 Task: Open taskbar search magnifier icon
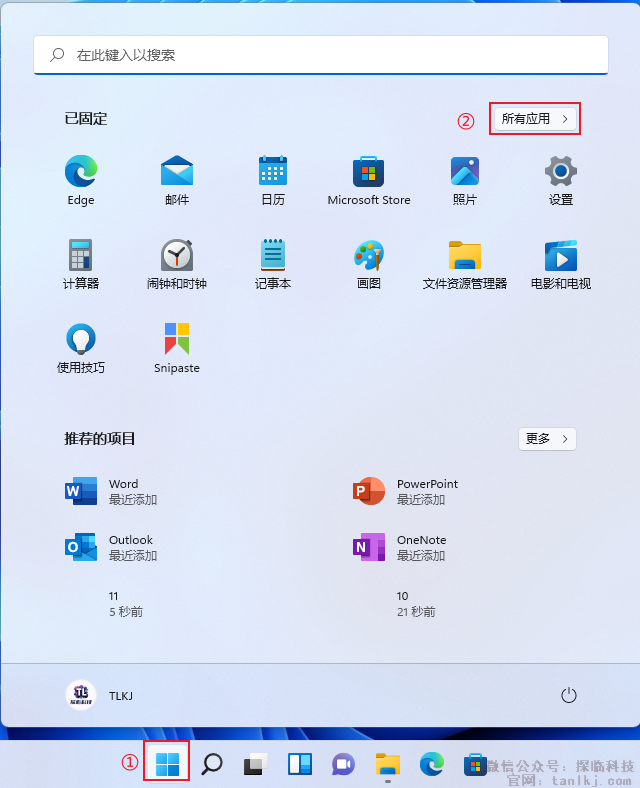tap(211, 764)
